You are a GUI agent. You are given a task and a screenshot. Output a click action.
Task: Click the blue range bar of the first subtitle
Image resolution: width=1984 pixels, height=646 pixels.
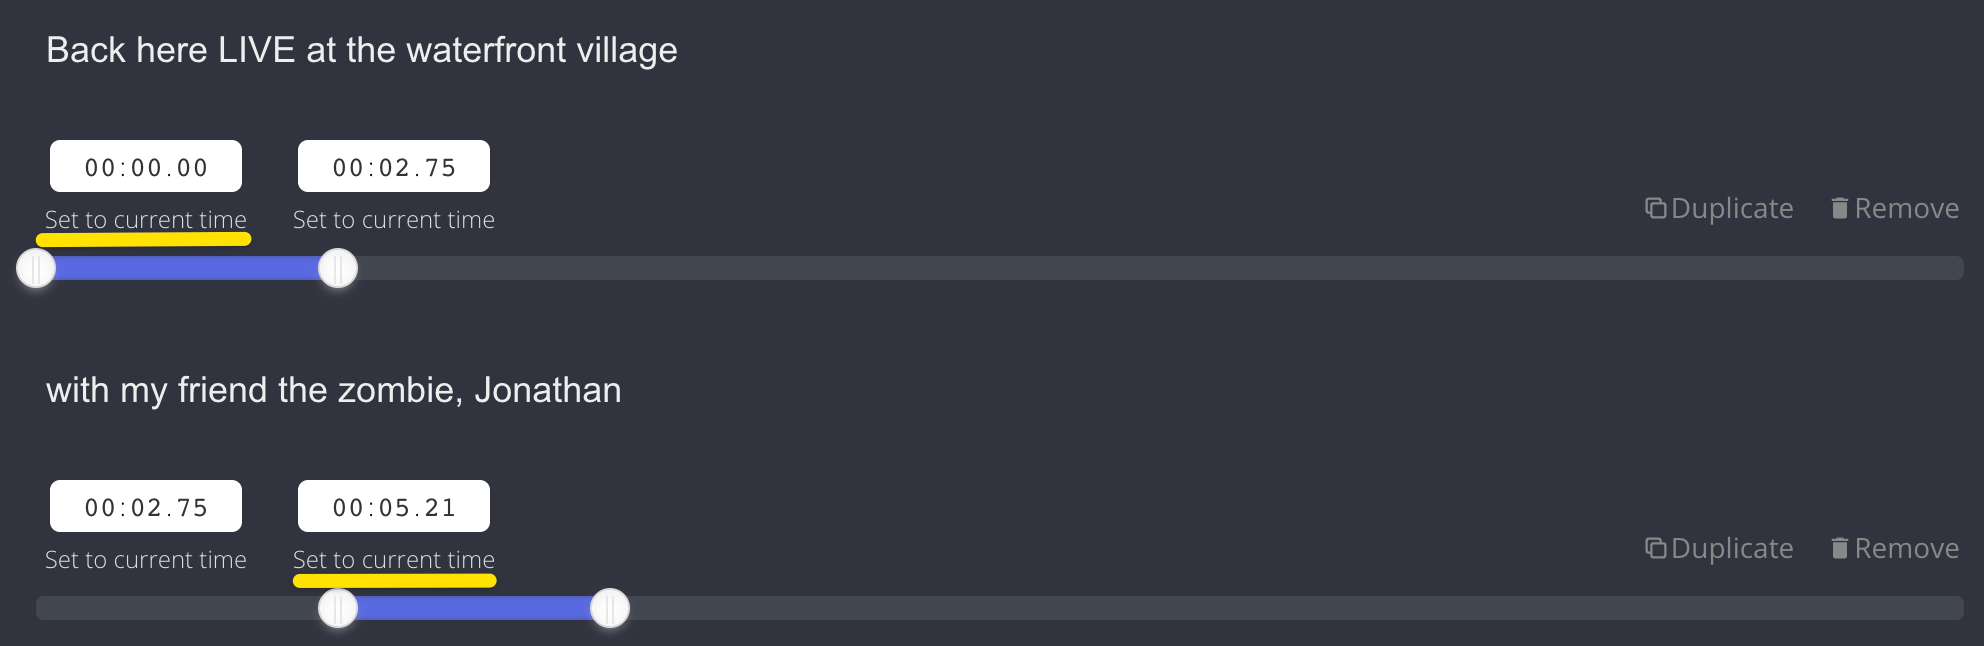[187, 268]
